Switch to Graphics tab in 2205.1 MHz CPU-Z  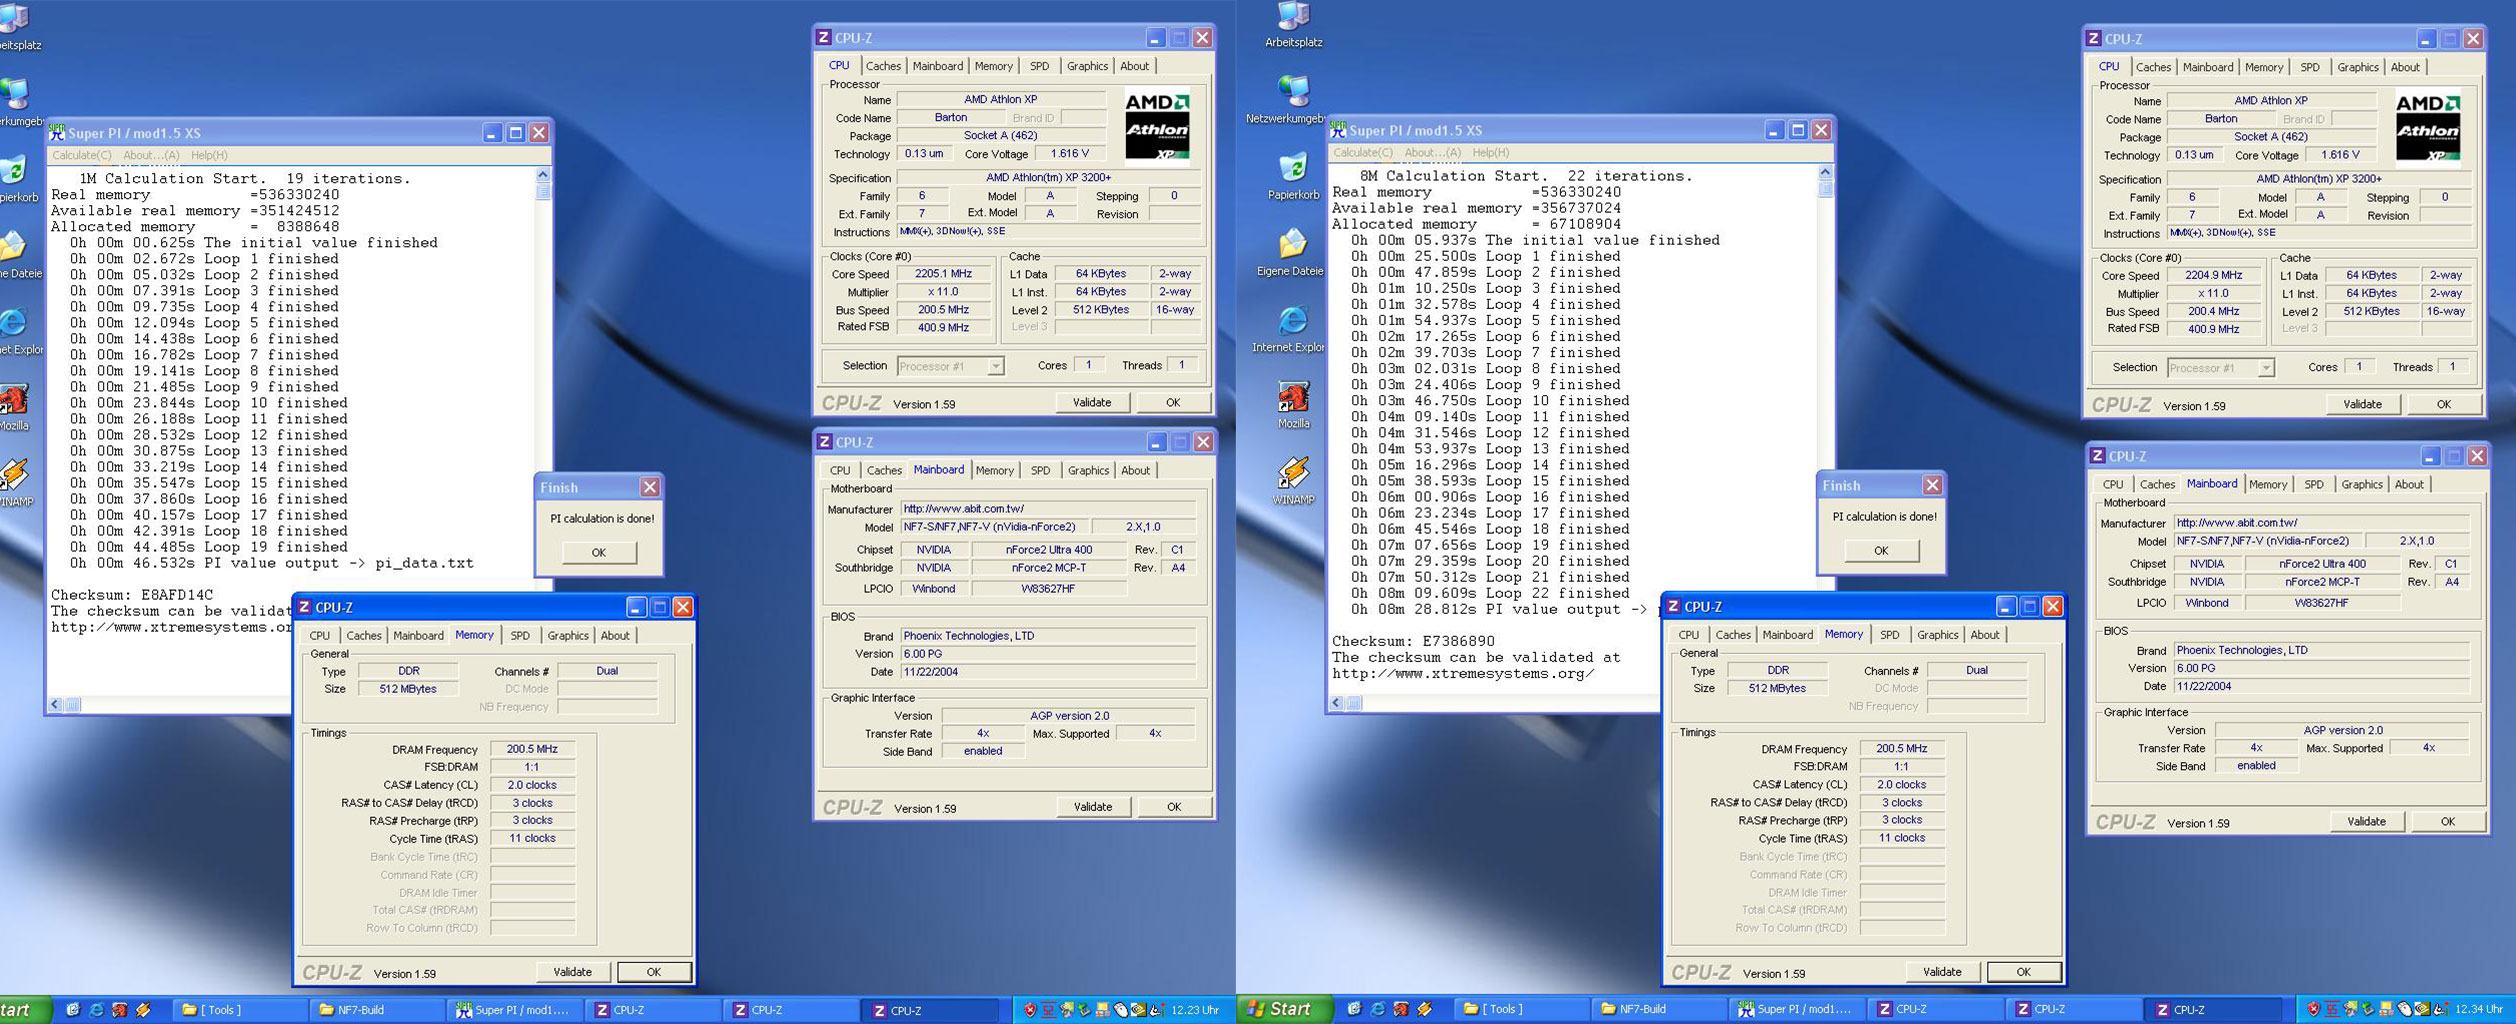[x=1087, y=66]
